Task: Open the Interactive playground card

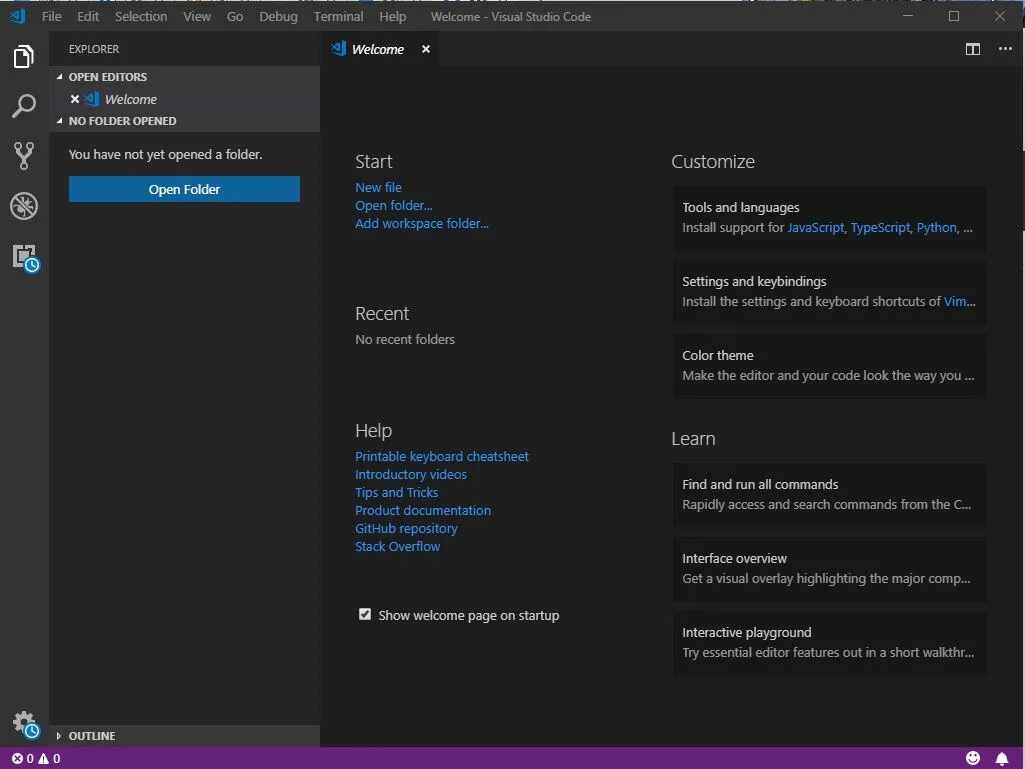Action: point(830,642)
